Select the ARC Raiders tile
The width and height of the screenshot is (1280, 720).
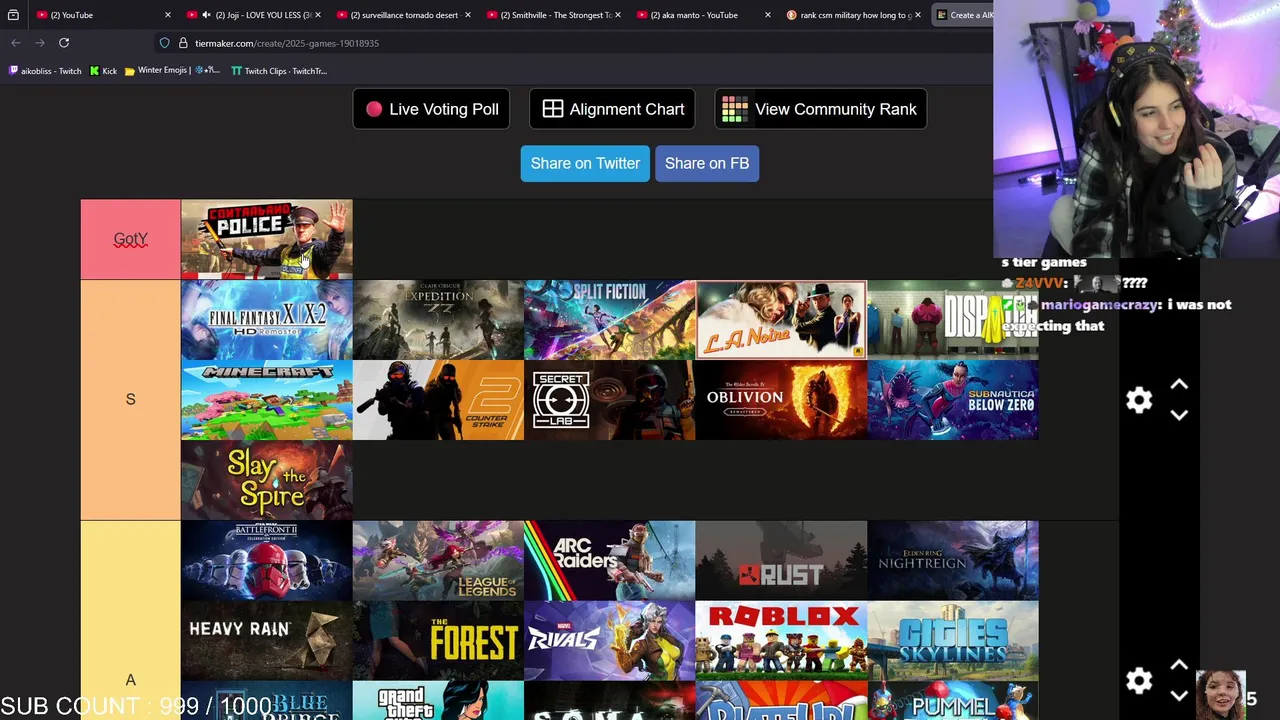click(610, 560)
